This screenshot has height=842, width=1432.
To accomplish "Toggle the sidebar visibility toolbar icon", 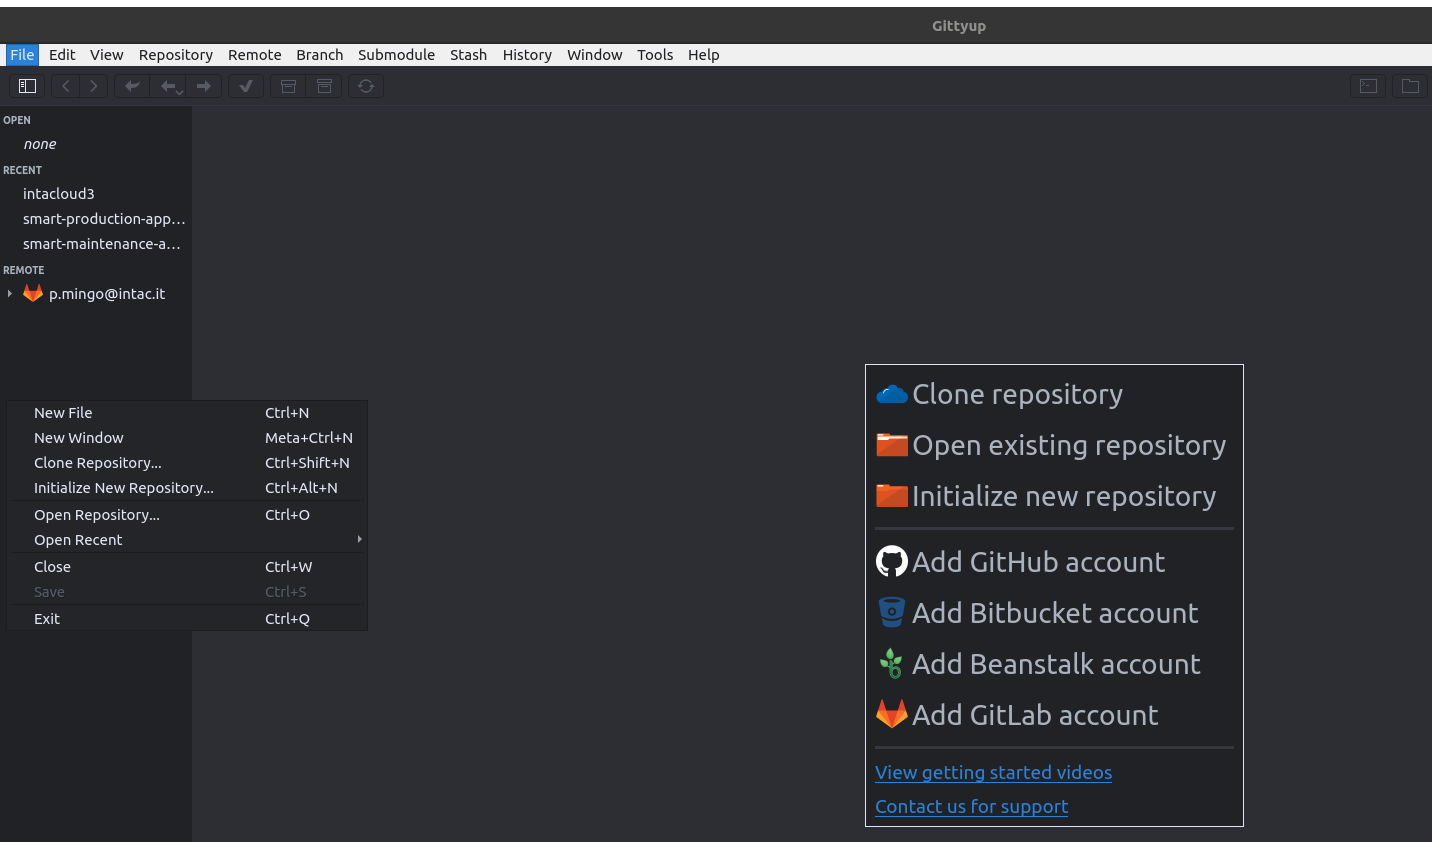I will pos(27,86).
